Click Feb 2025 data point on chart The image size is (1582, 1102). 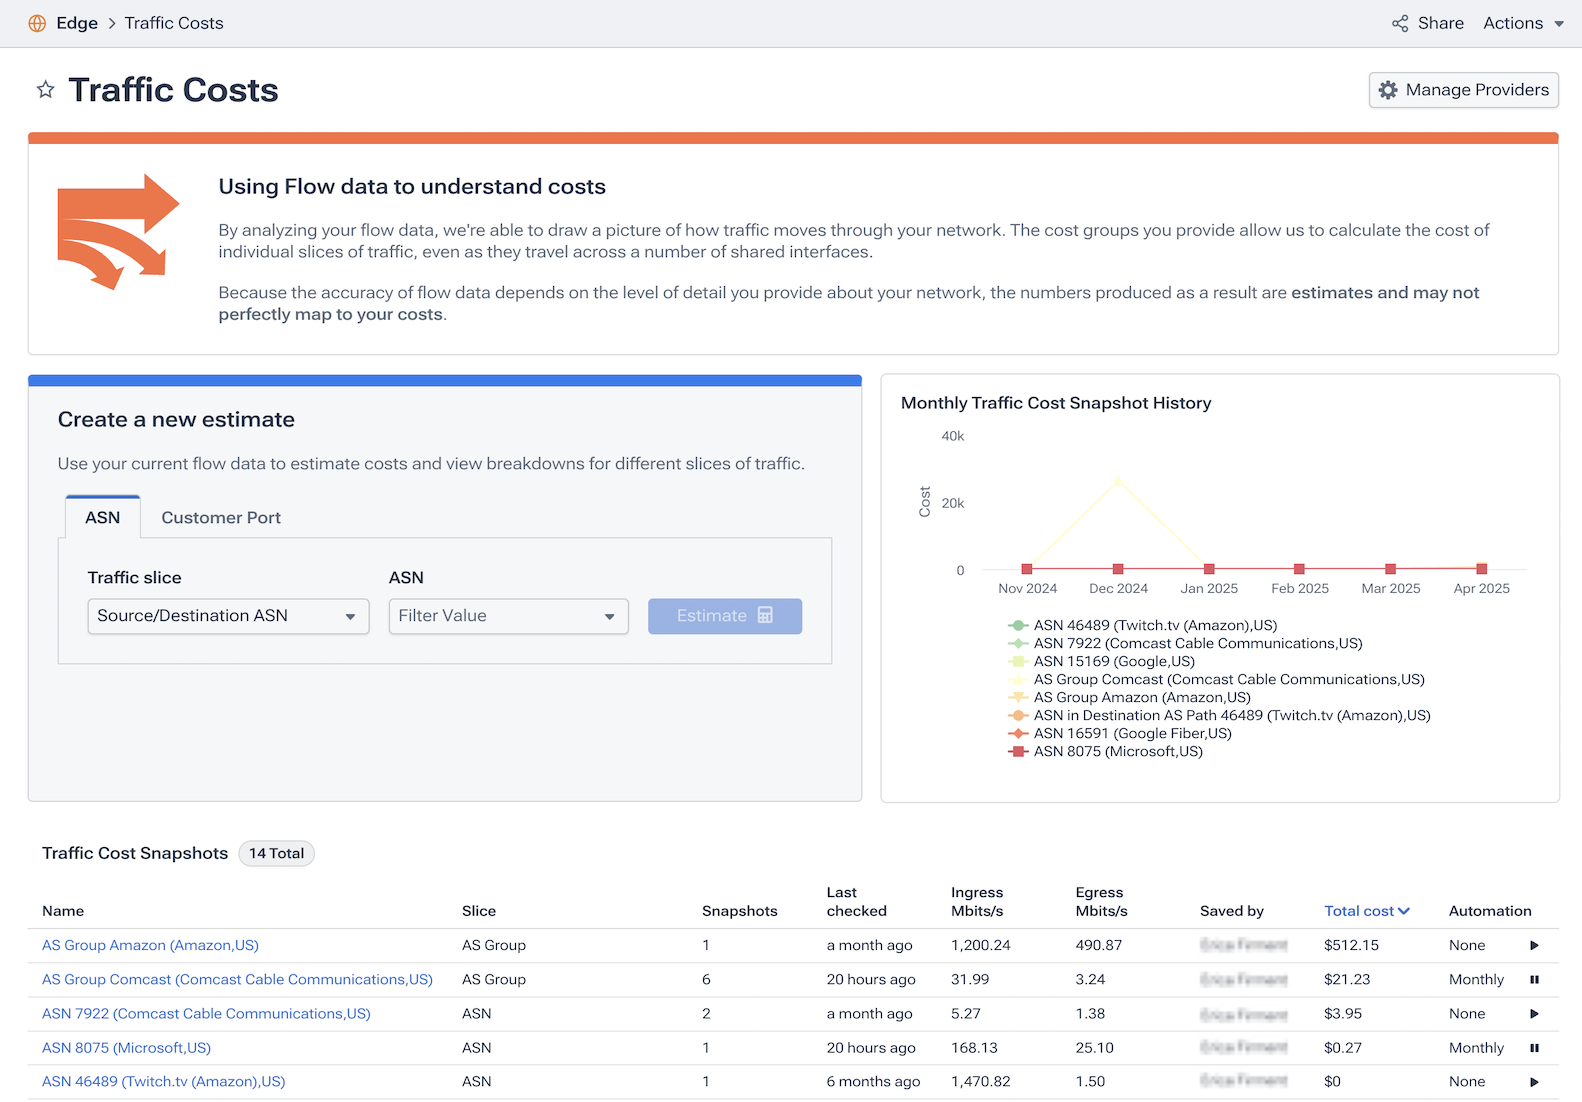pos(1299,569)
